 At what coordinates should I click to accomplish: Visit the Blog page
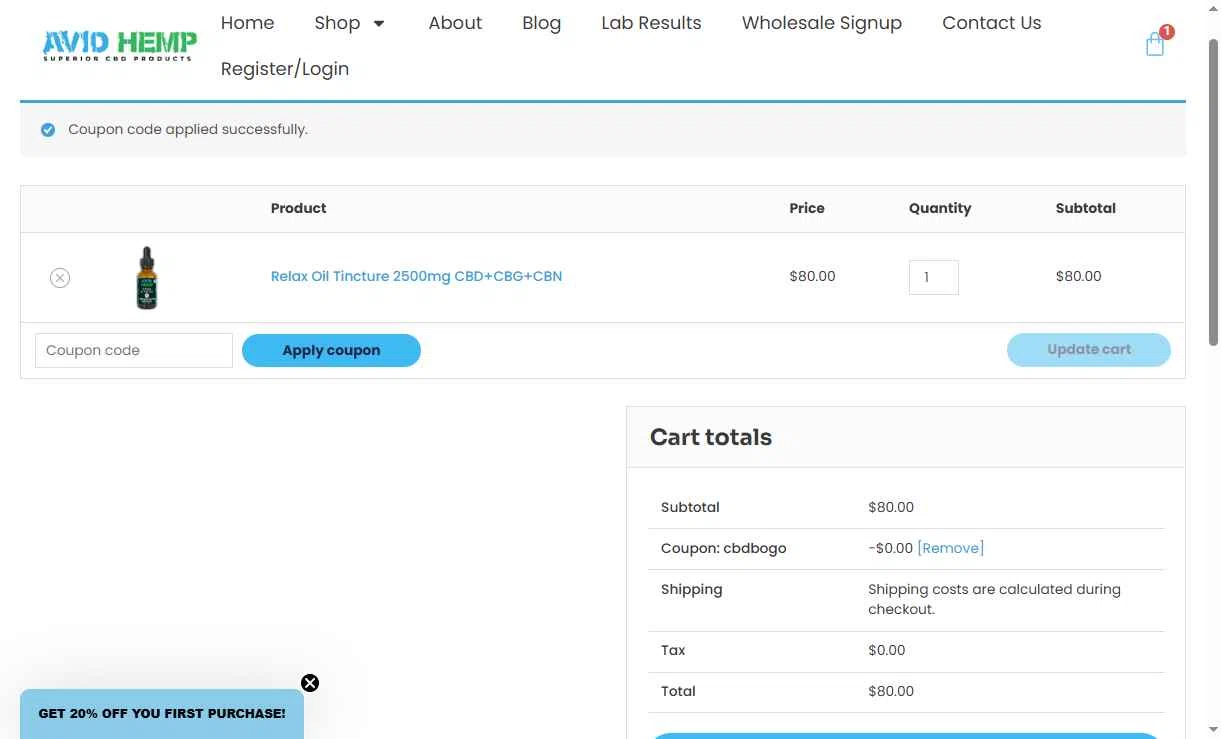pos(541,23)
